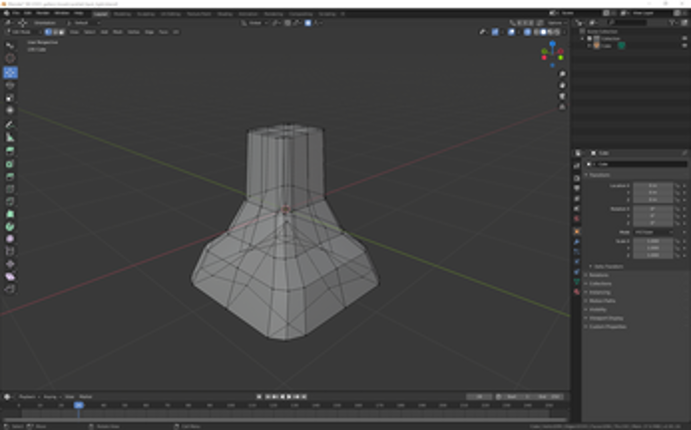Toggle visibility of Collection in outliner
691x430 pixels.
click(684, 39)
